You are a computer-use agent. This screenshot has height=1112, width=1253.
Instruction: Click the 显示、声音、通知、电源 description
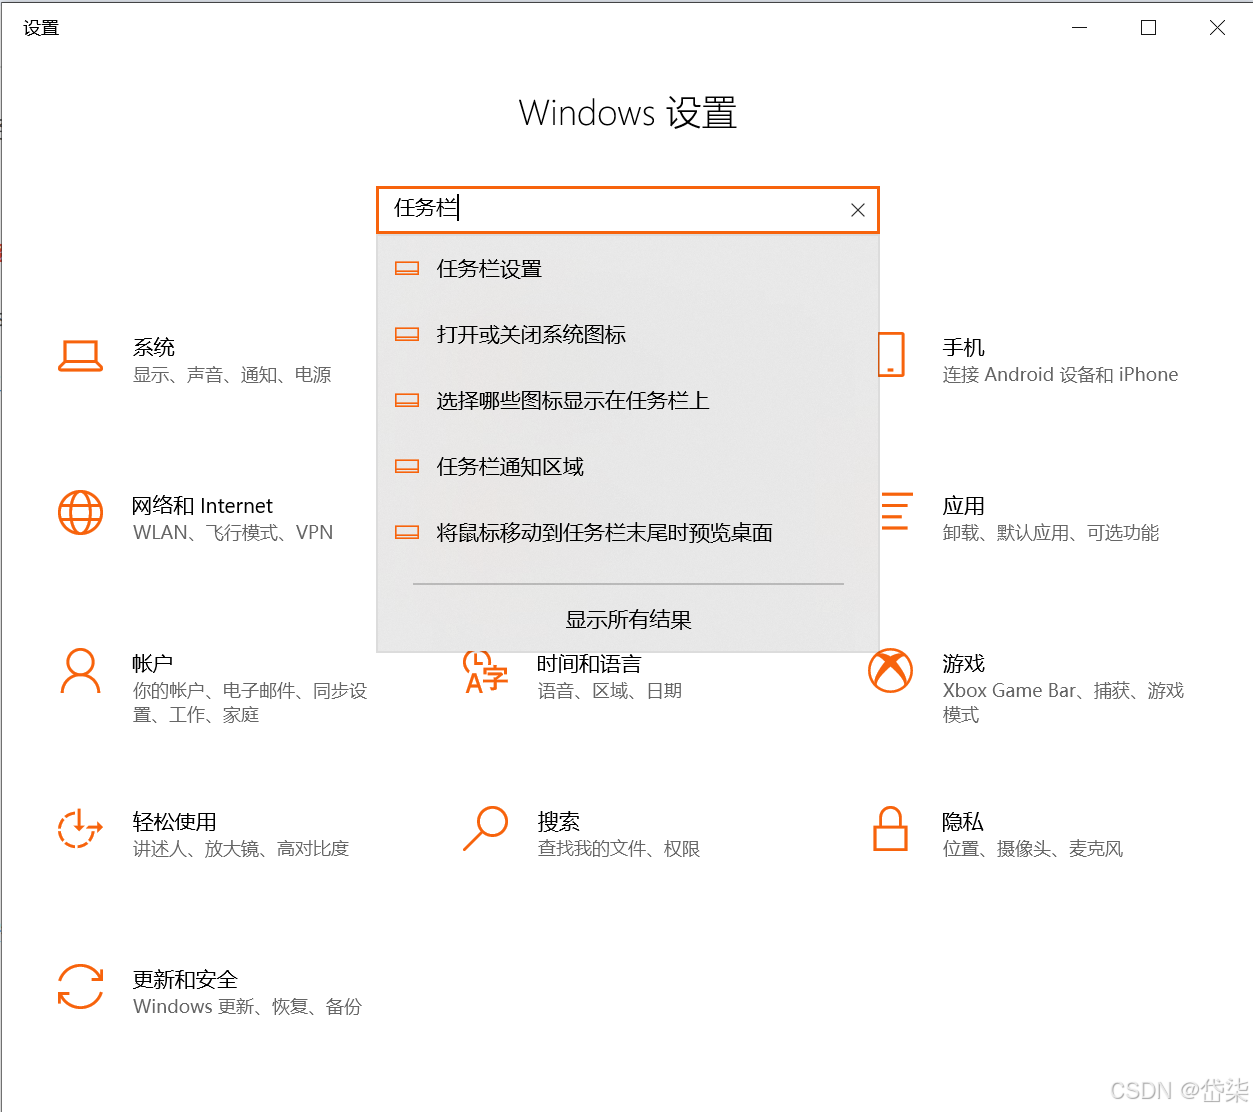pos(232,375)
